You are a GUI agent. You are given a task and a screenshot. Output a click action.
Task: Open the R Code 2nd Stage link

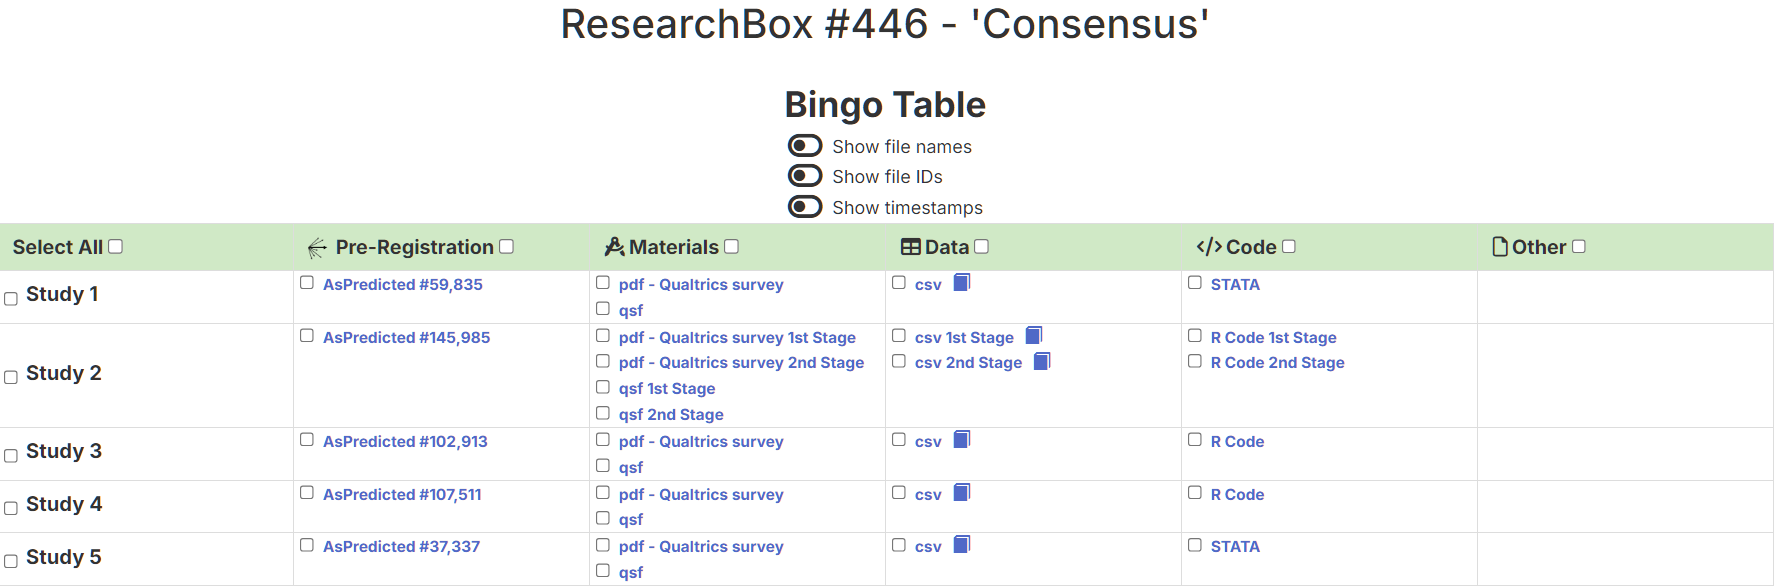(1277, 362)
